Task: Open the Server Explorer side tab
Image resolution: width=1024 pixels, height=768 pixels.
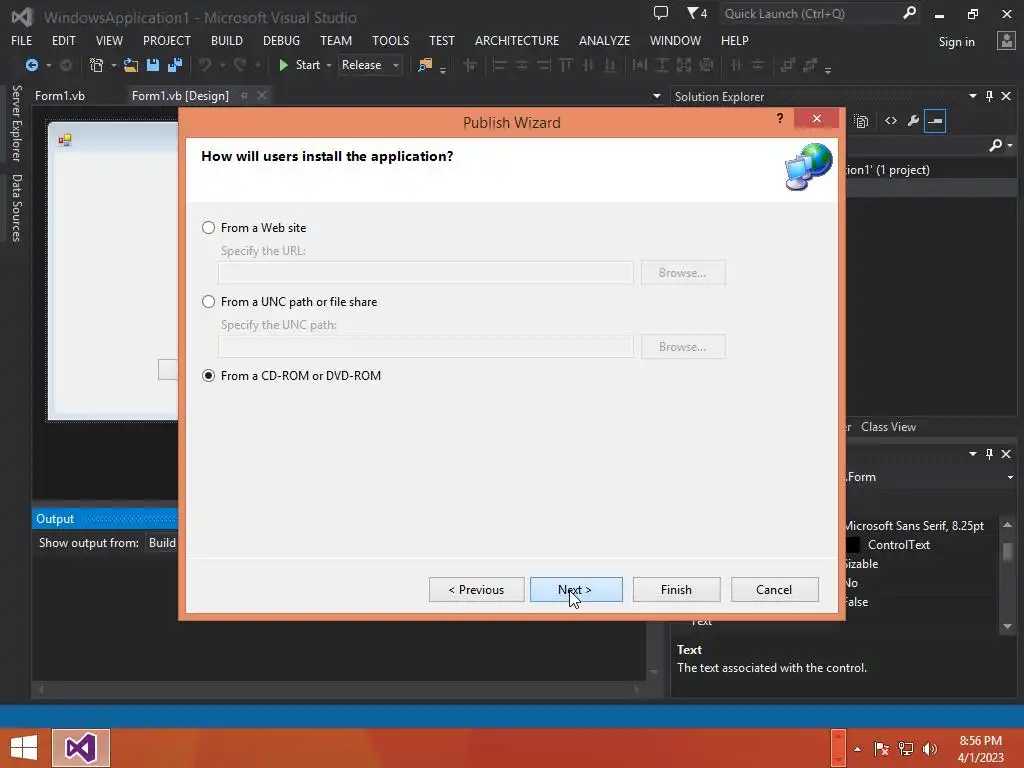Action: 16,123
